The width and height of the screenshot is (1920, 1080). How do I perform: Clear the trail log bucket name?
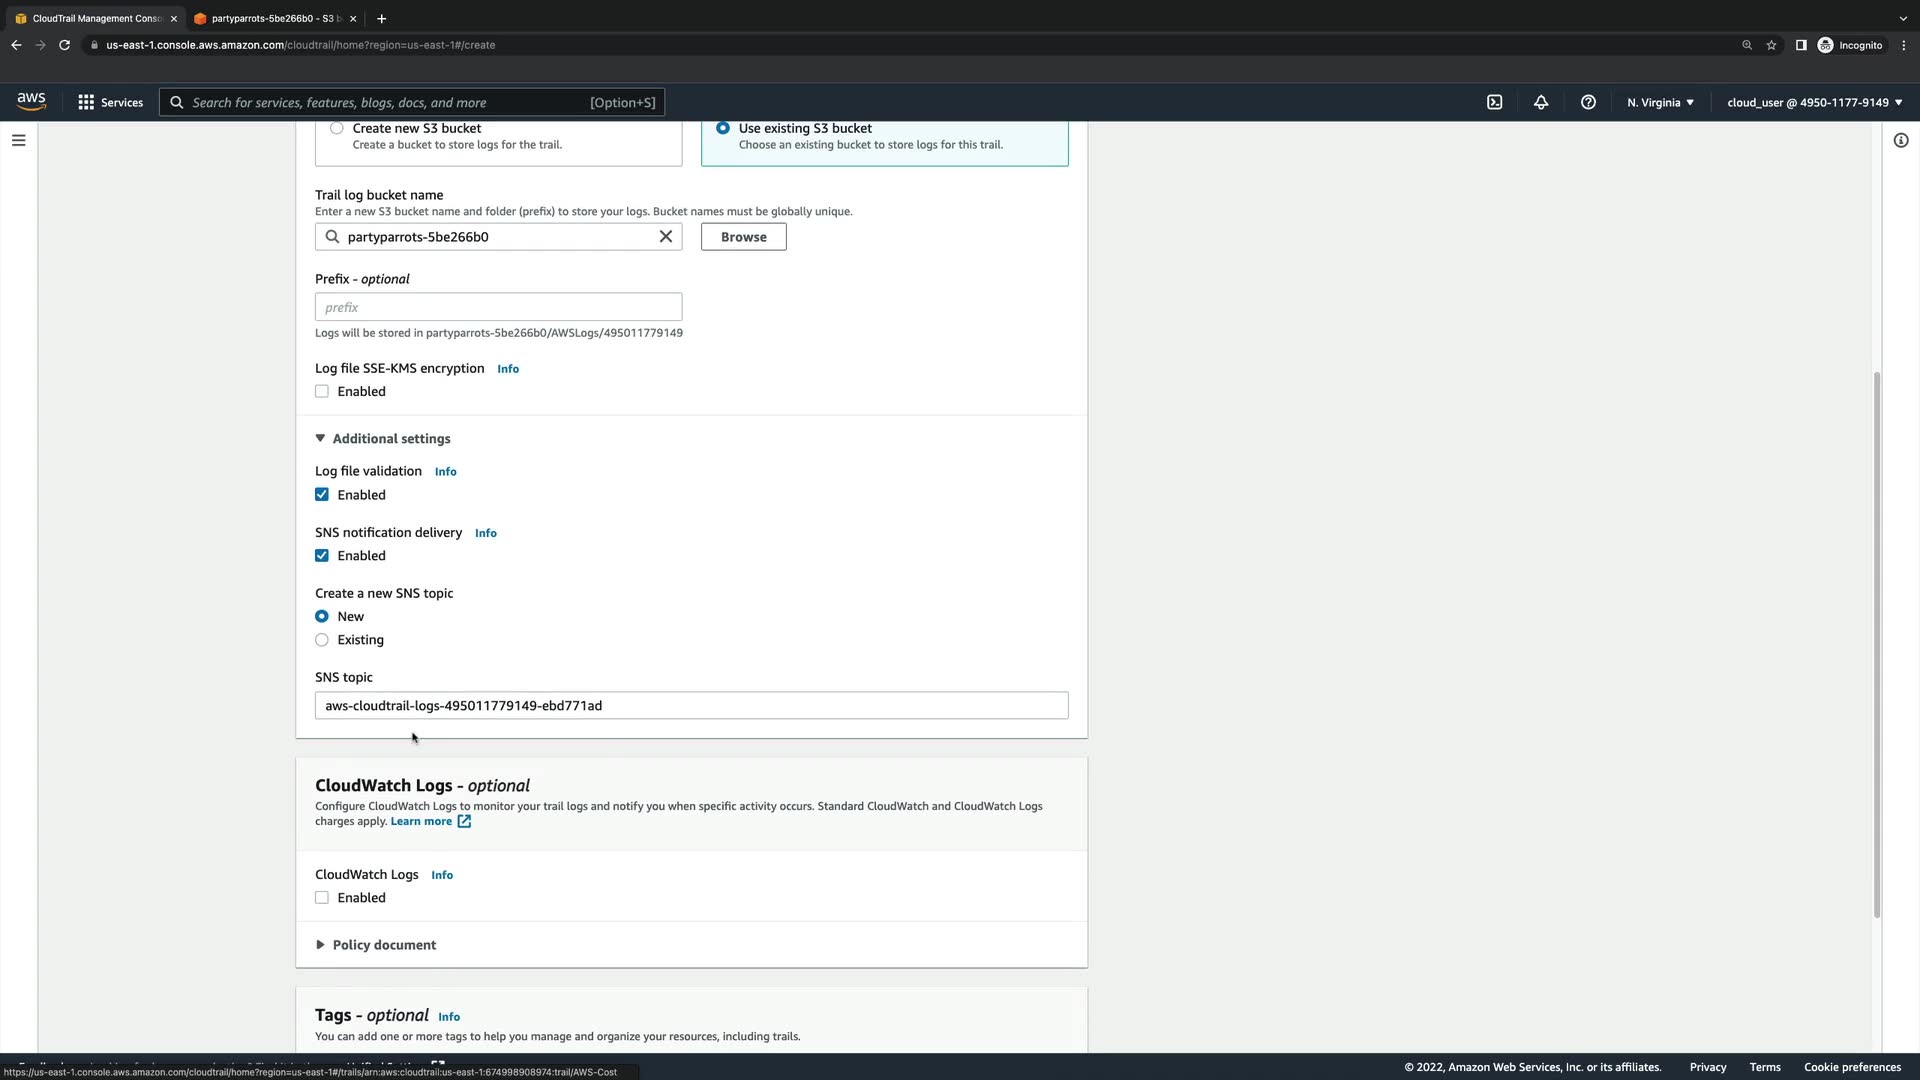tap(665, 237)
